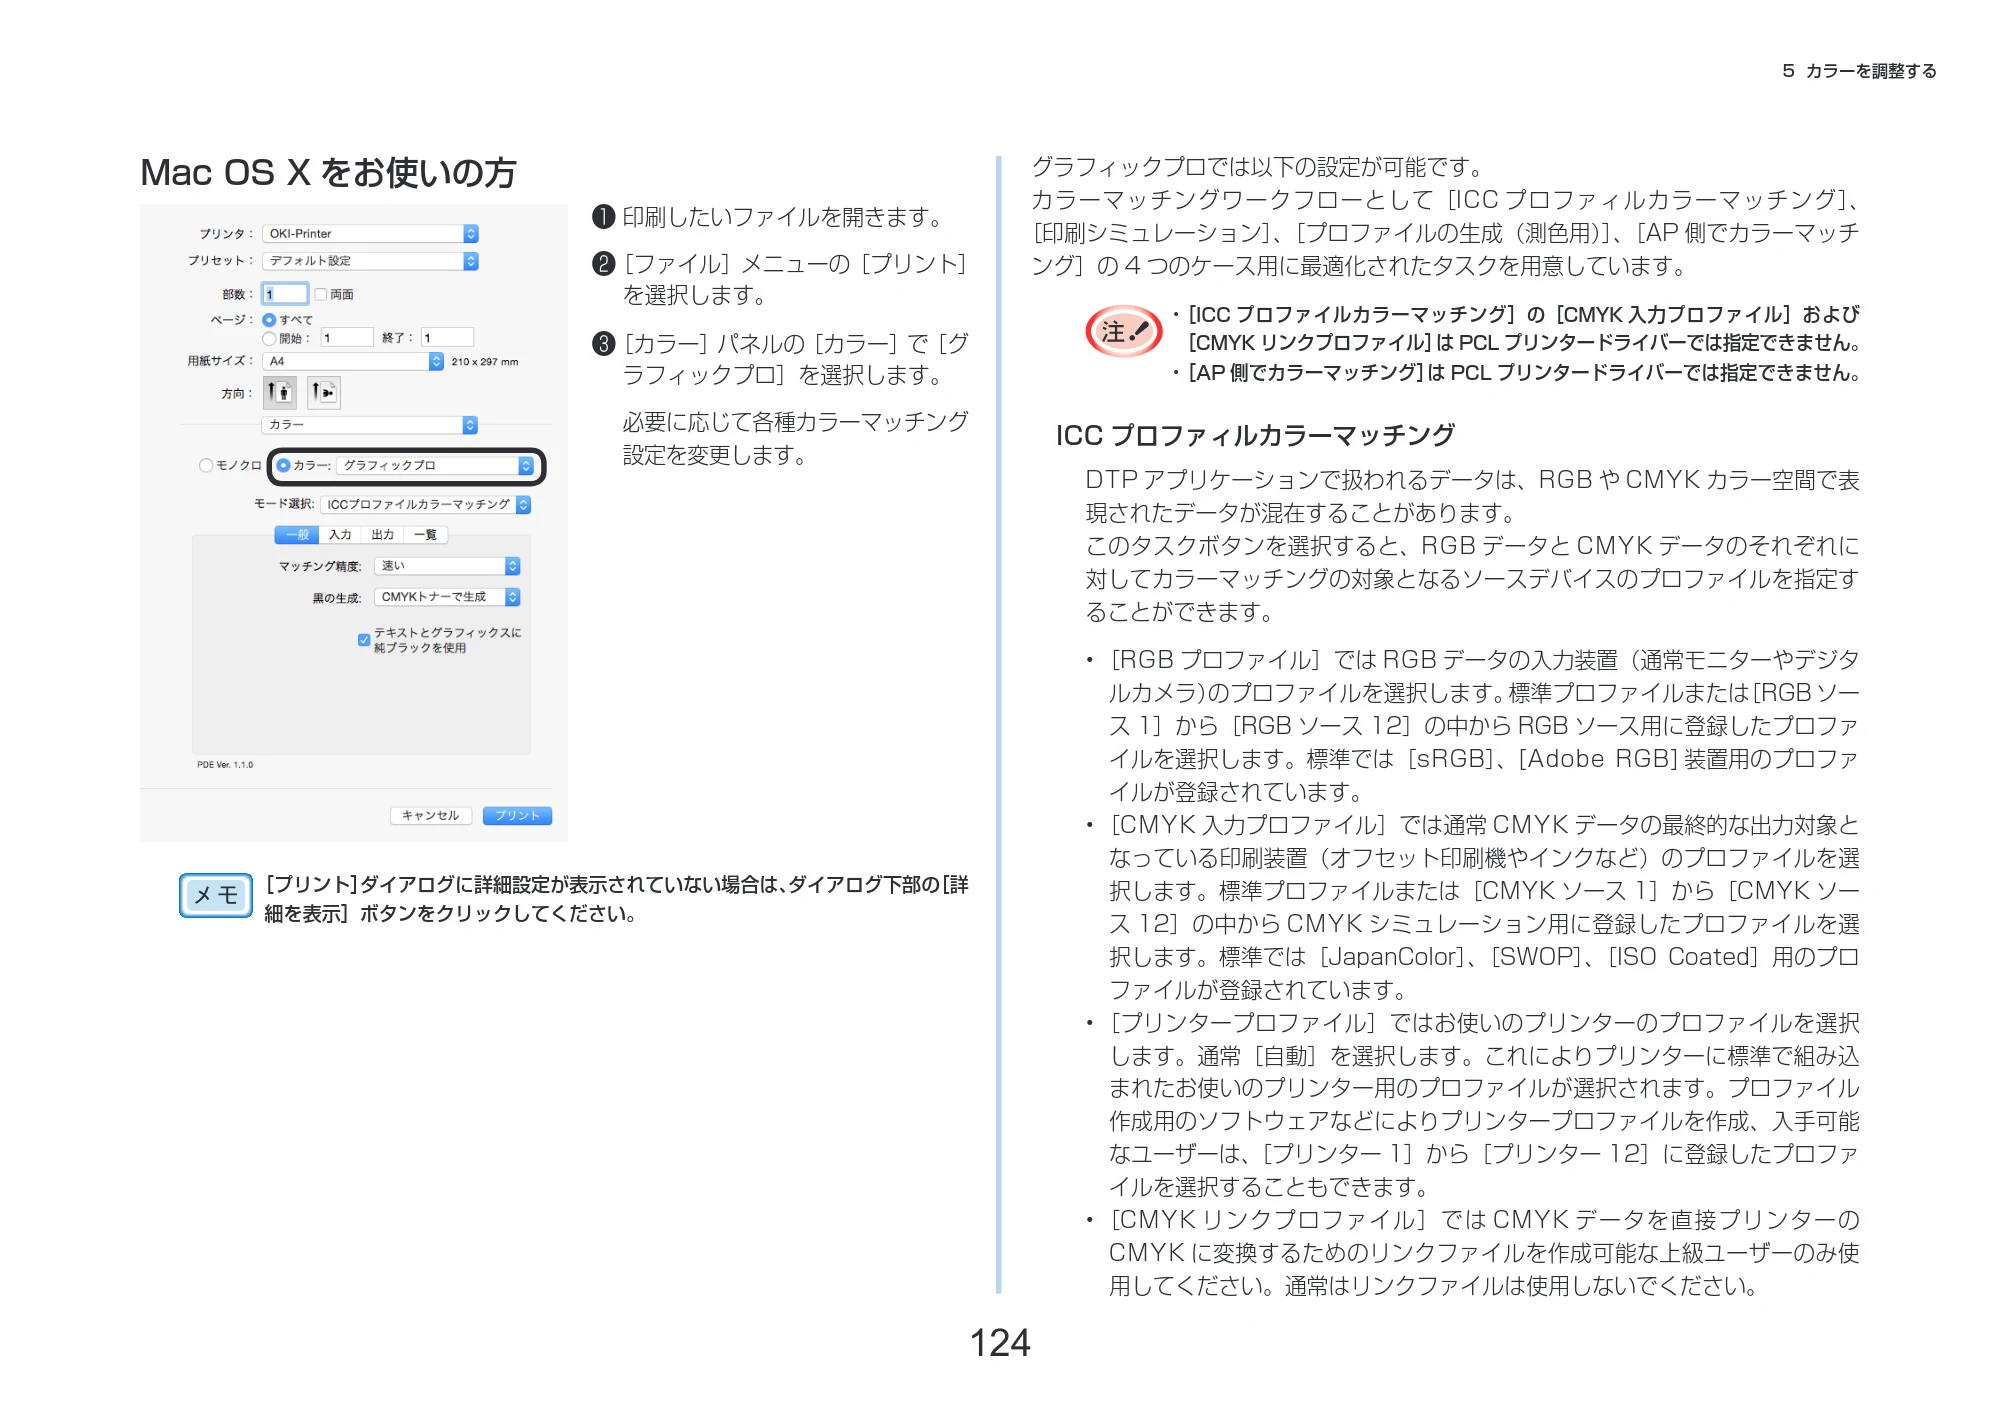This screenshot has width=2001, height=1417.
Task: Toggle テキストとグラフィックスに純ブラックを使用 checkbox
Action: pos(364,640)
